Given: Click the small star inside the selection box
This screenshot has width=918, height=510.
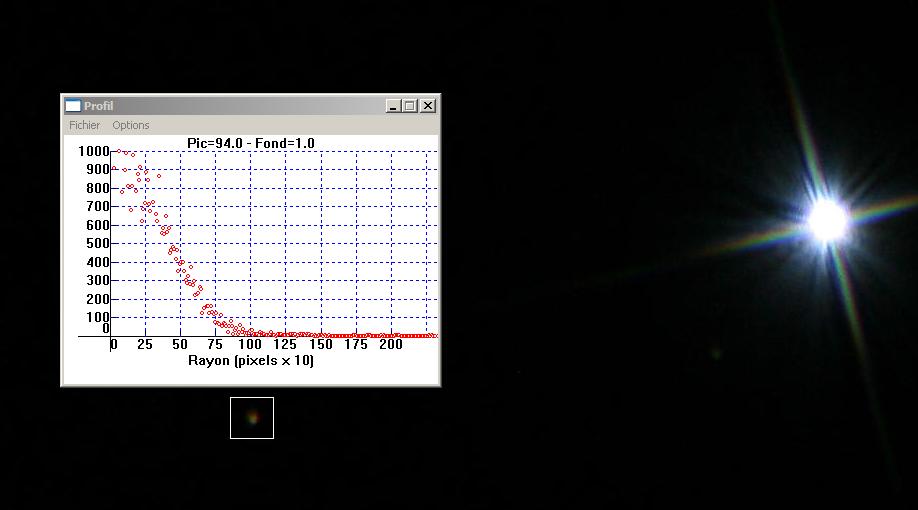Looking at the screenshot, I should (252, 417).
